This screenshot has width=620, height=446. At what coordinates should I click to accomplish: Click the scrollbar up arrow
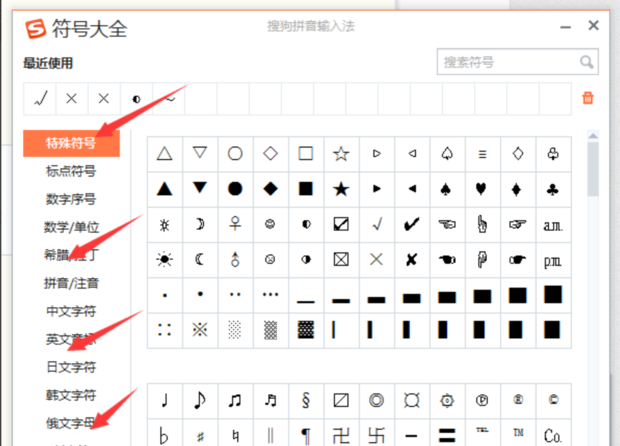(593, 136)
